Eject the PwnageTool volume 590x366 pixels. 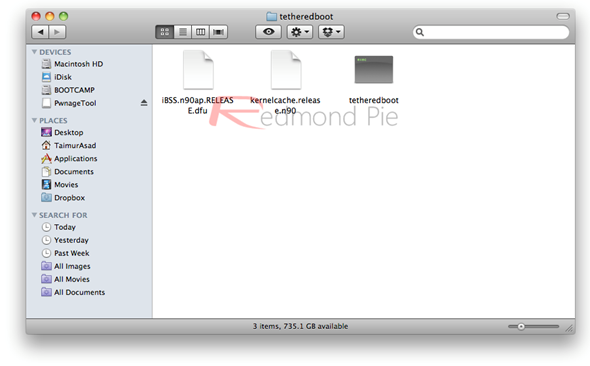[144, 103]
